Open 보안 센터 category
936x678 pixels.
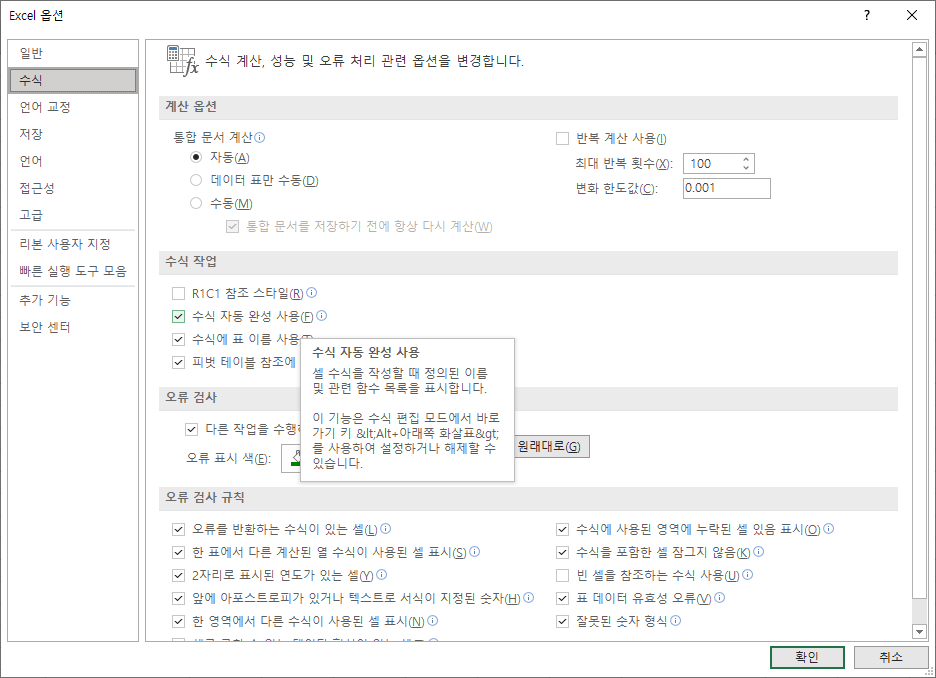pos(73,327)
